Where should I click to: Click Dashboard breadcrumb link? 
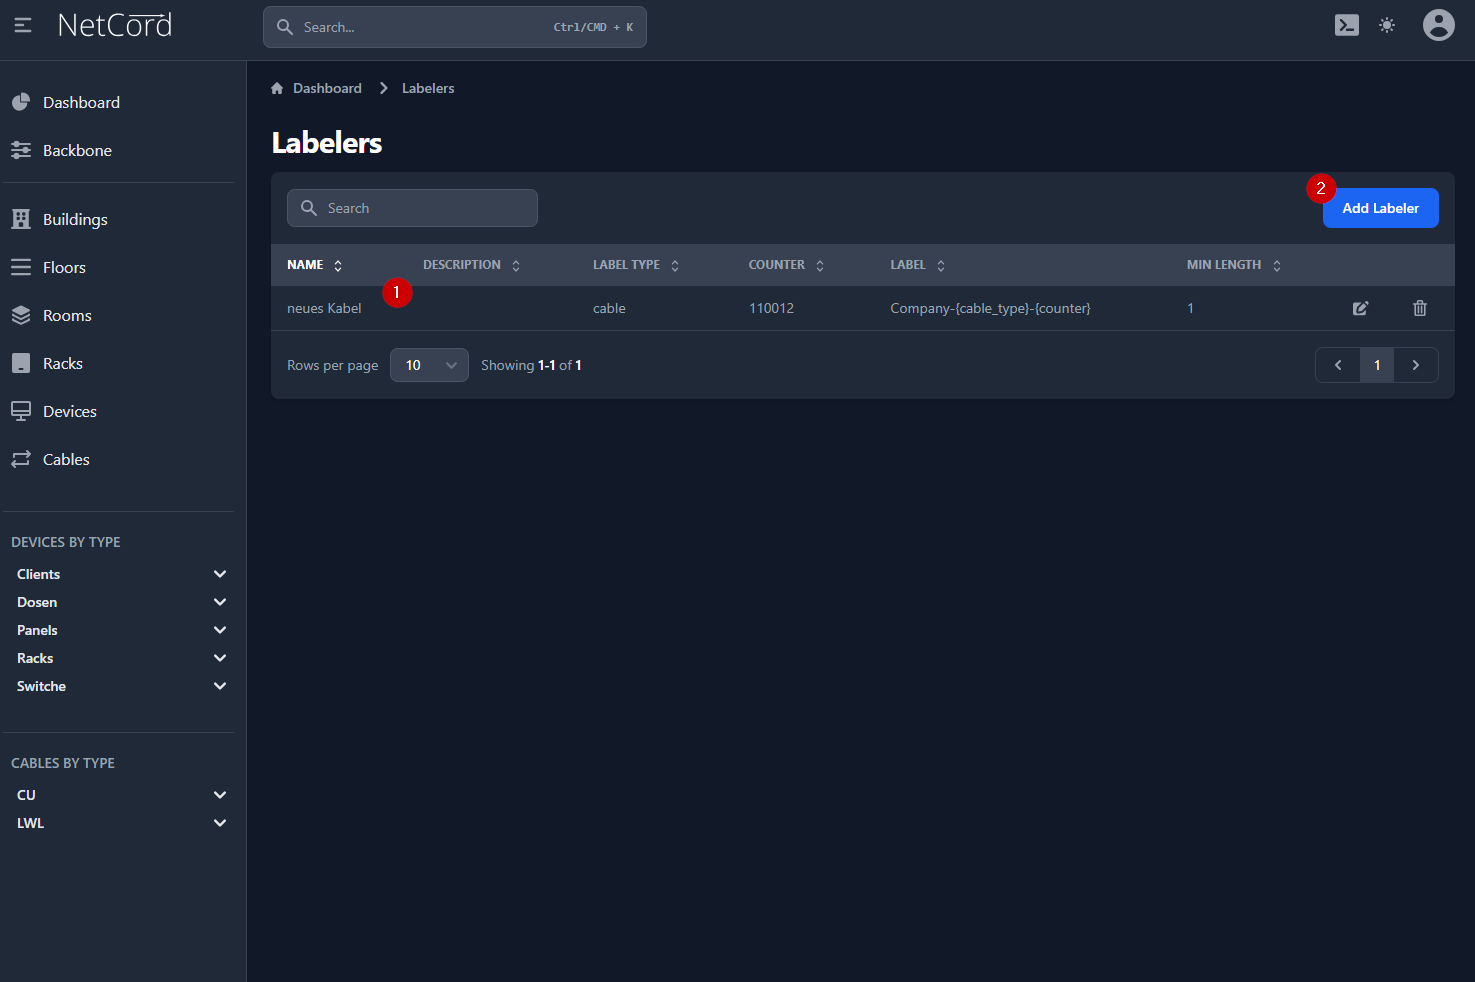[x=327, y=88]
